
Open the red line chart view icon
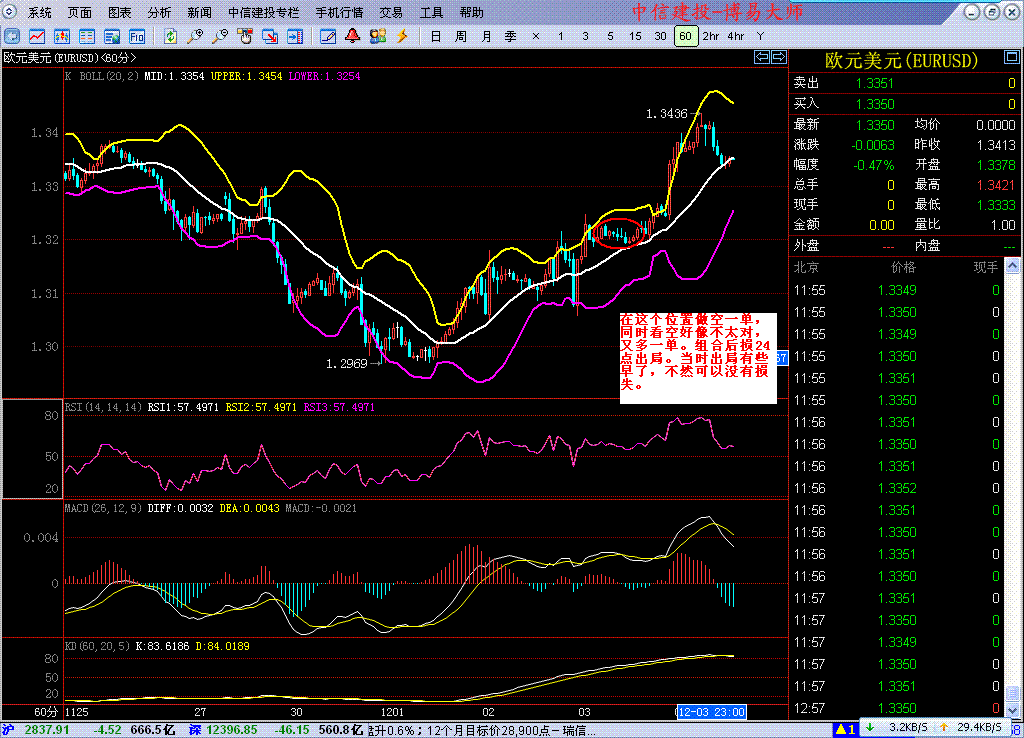[37, 37]
